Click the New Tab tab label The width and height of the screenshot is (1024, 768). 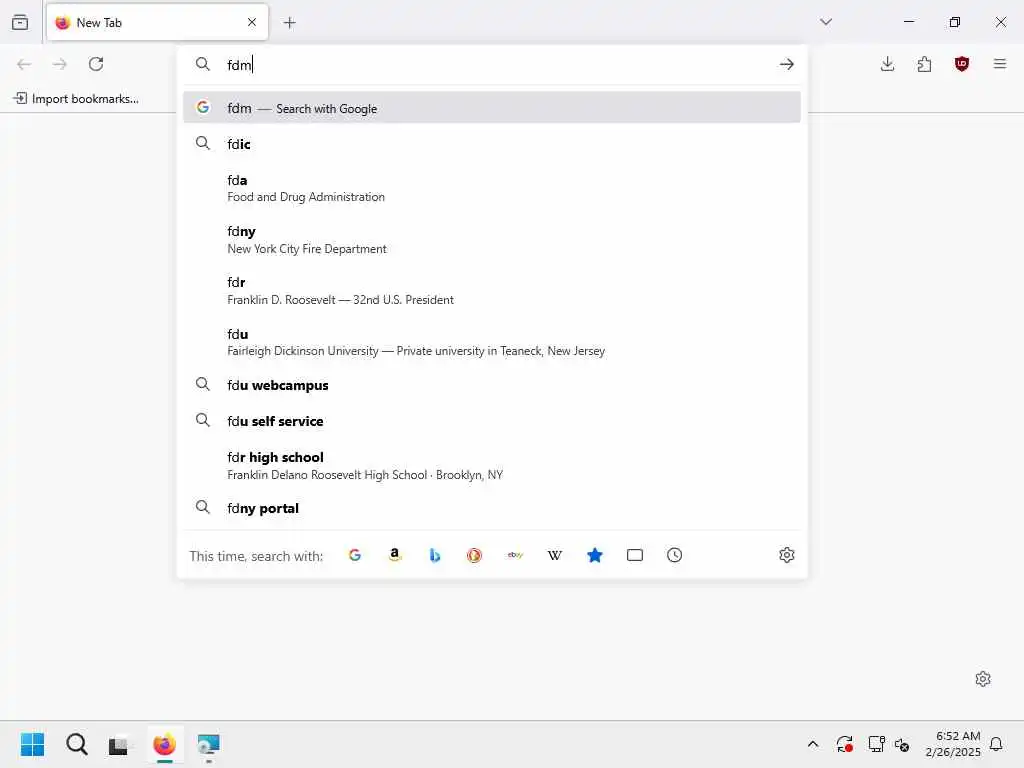99,23
